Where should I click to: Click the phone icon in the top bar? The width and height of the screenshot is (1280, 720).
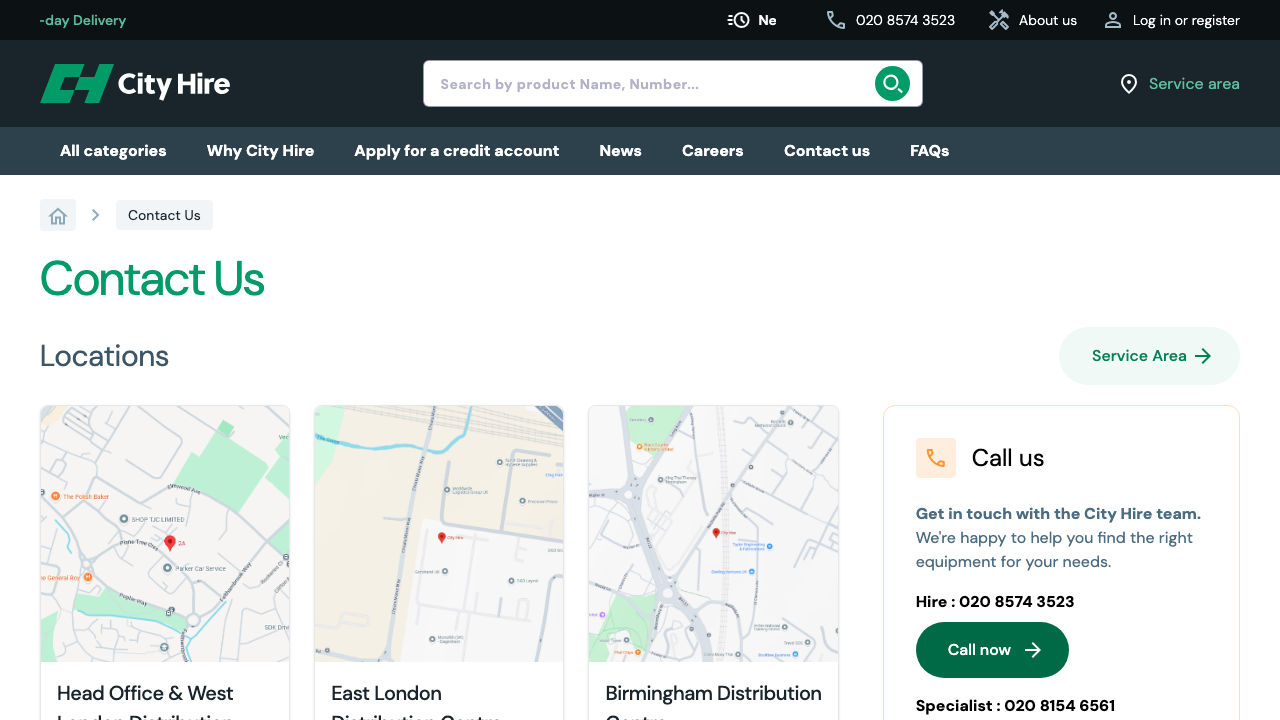(835, 20)
